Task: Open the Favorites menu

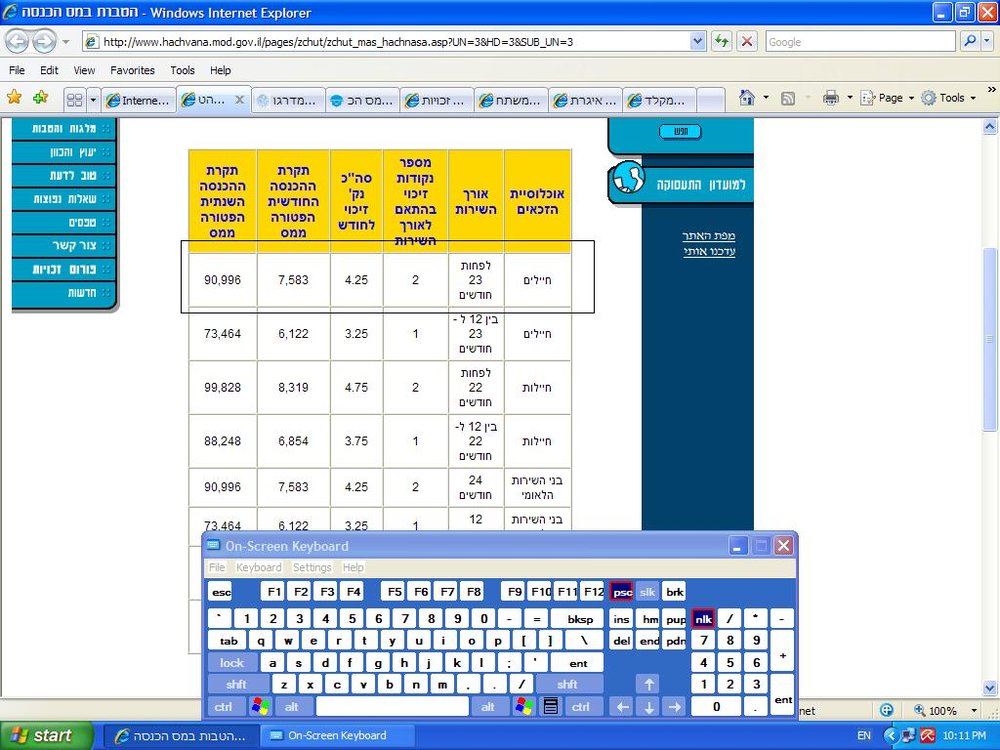Action: [133, 70]
